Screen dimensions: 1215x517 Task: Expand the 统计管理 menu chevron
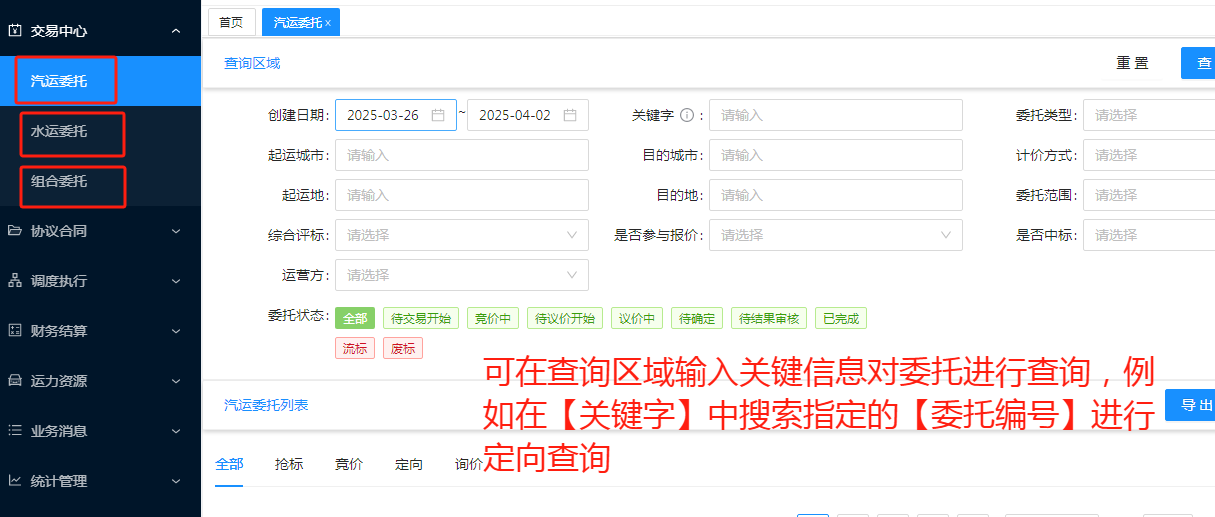[x=176, y=481]
